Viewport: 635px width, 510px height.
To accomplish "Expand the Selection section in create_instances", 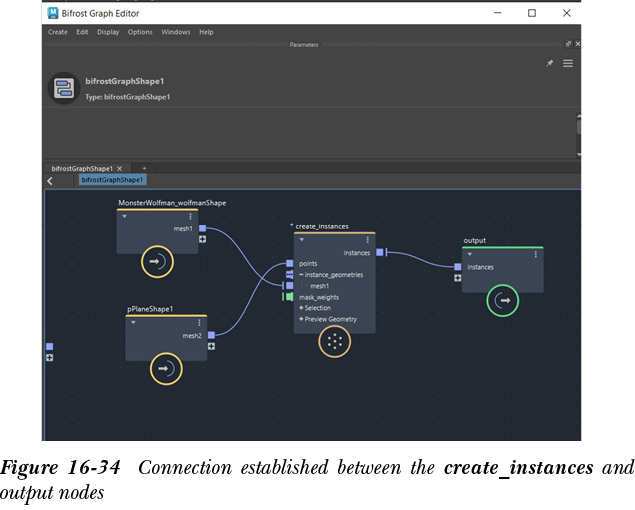I will (x=301, y=308).
